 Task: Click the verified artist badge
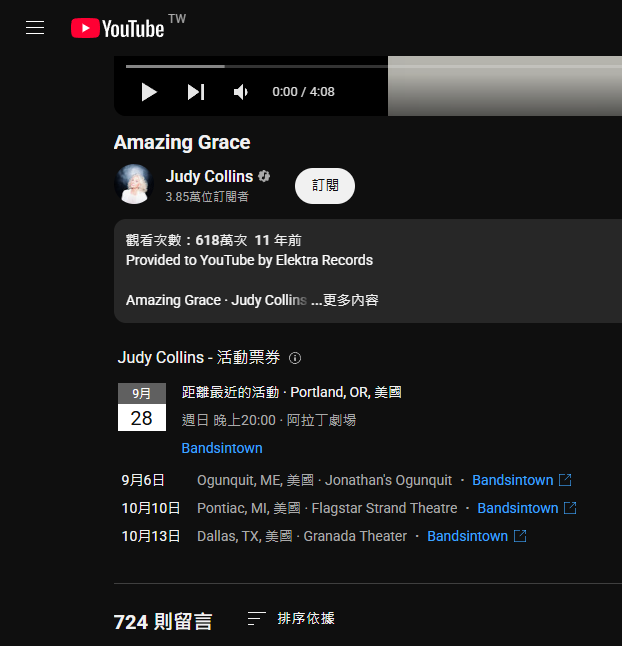point(264,176)
